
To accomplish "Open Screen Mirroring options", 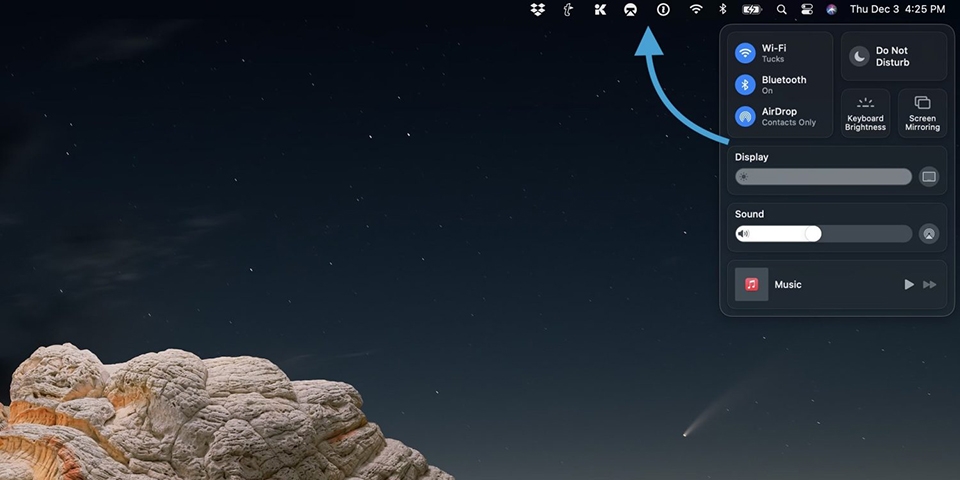I will 922,113.
